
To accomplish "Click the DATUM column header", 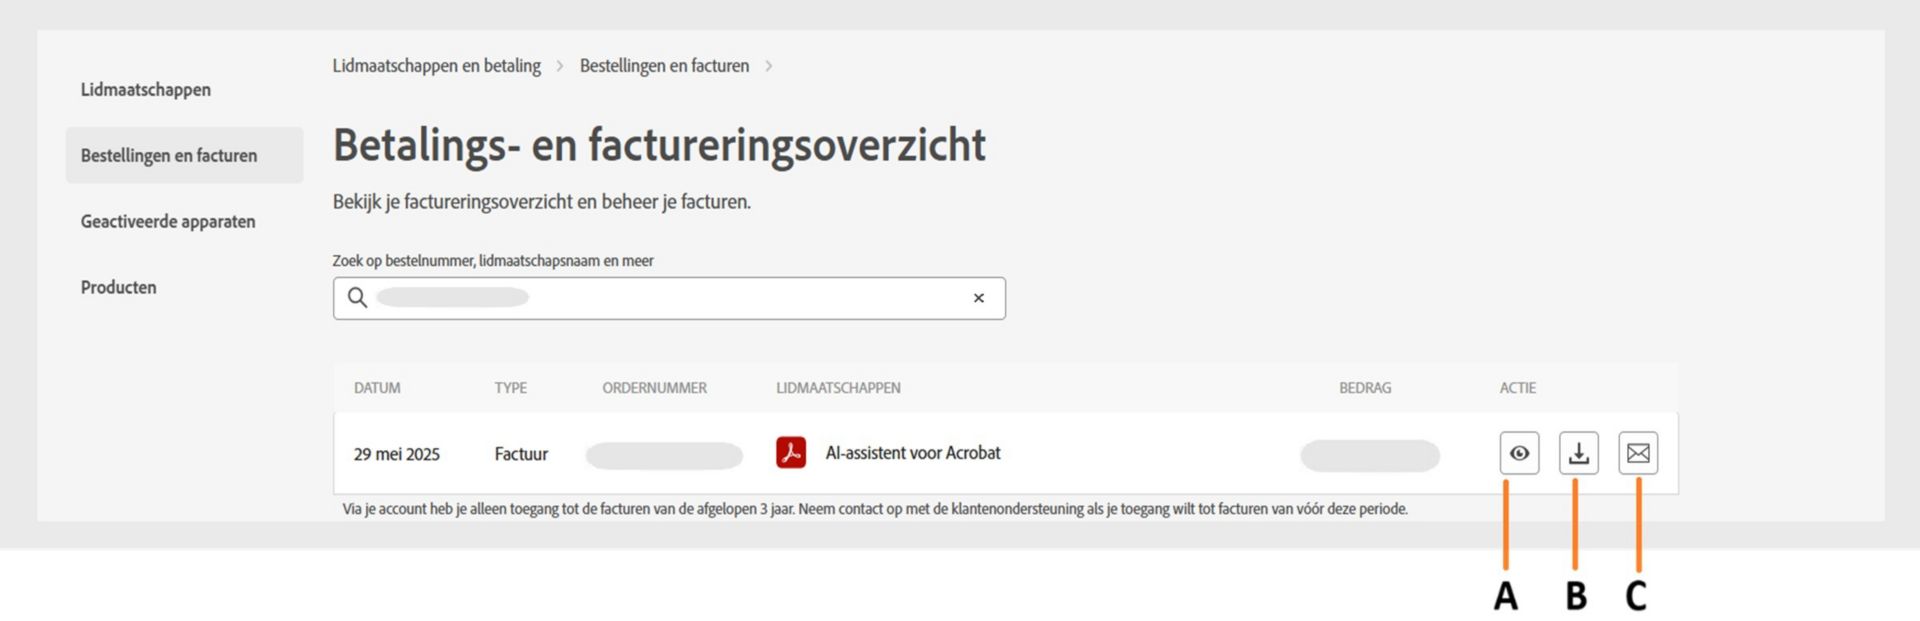I will pos(377,388).
